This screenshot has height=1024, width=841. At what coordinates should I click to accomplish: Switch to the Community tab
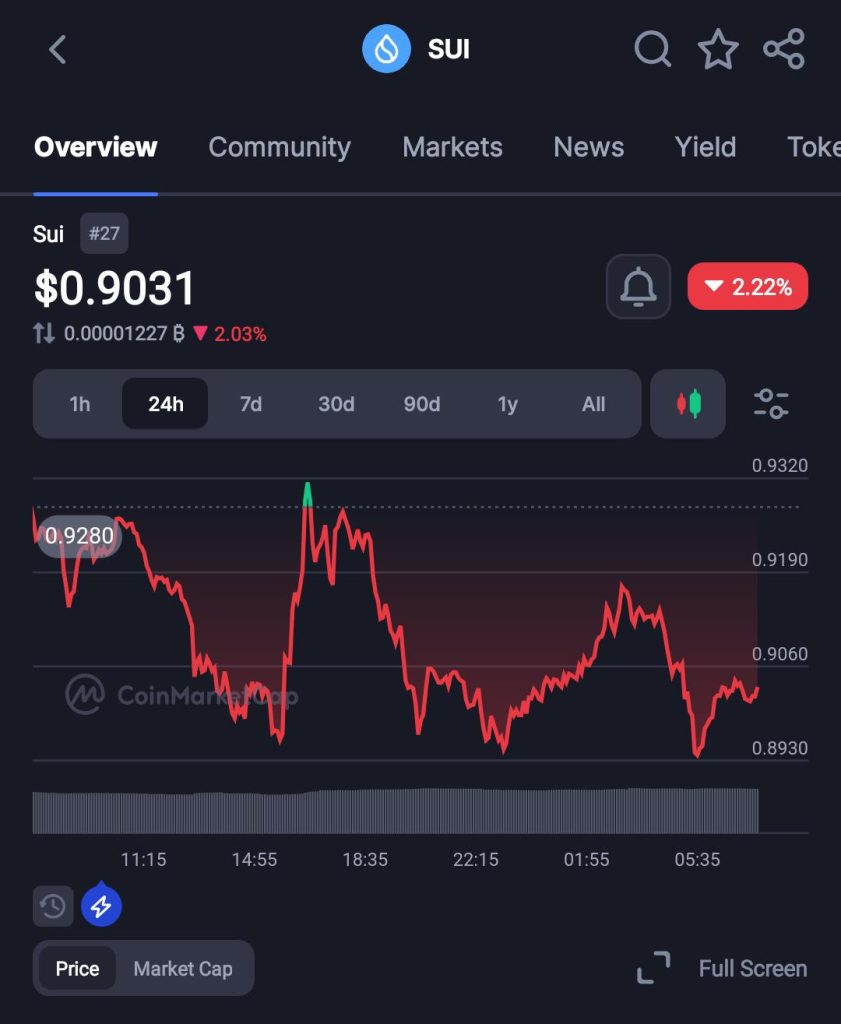pos(279,147)
